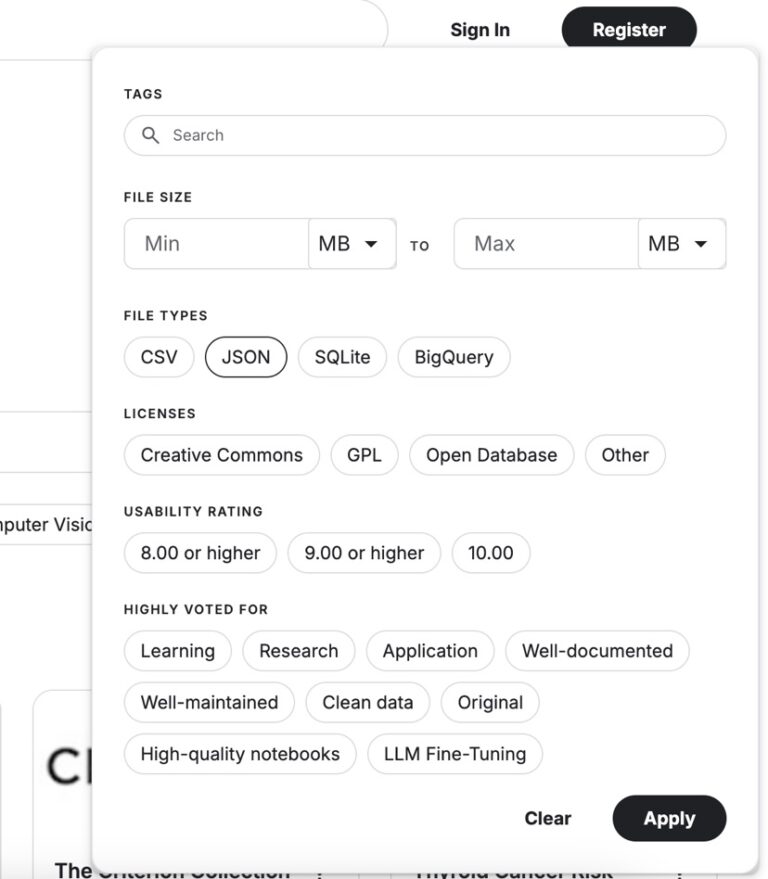The image size is (768, 879).
Task: Select the GPL license filter
Action: tap(365, 455)
